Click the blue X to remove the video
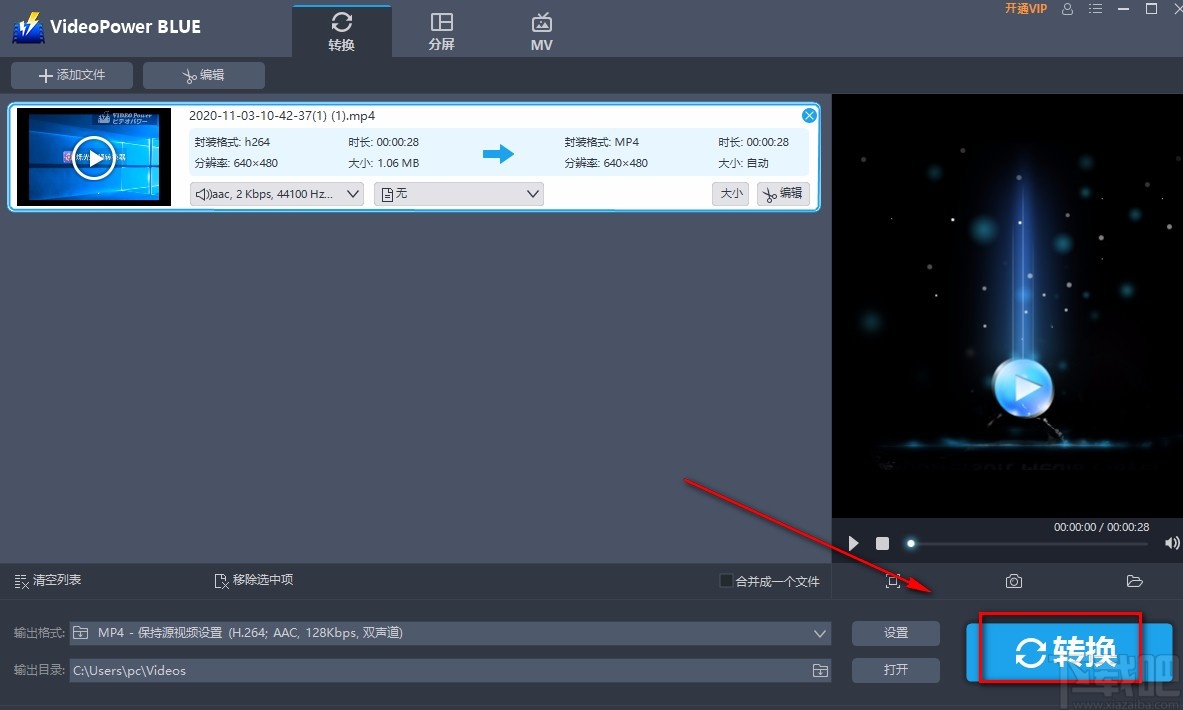Viewport: 1183px width, 710px height. 809,115
